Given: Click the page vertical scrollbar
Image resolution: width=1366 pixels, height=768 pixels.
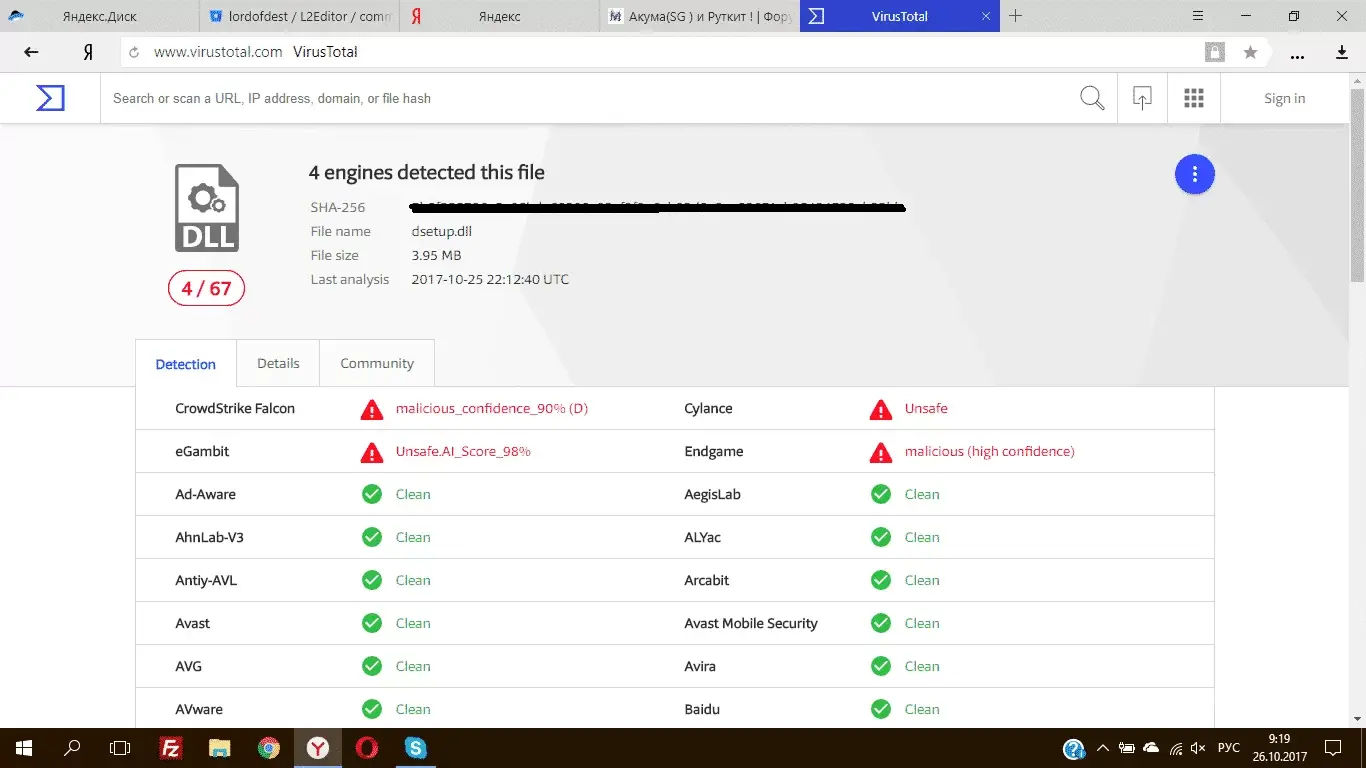Looking at the screenshot, I should point(1358,185).
